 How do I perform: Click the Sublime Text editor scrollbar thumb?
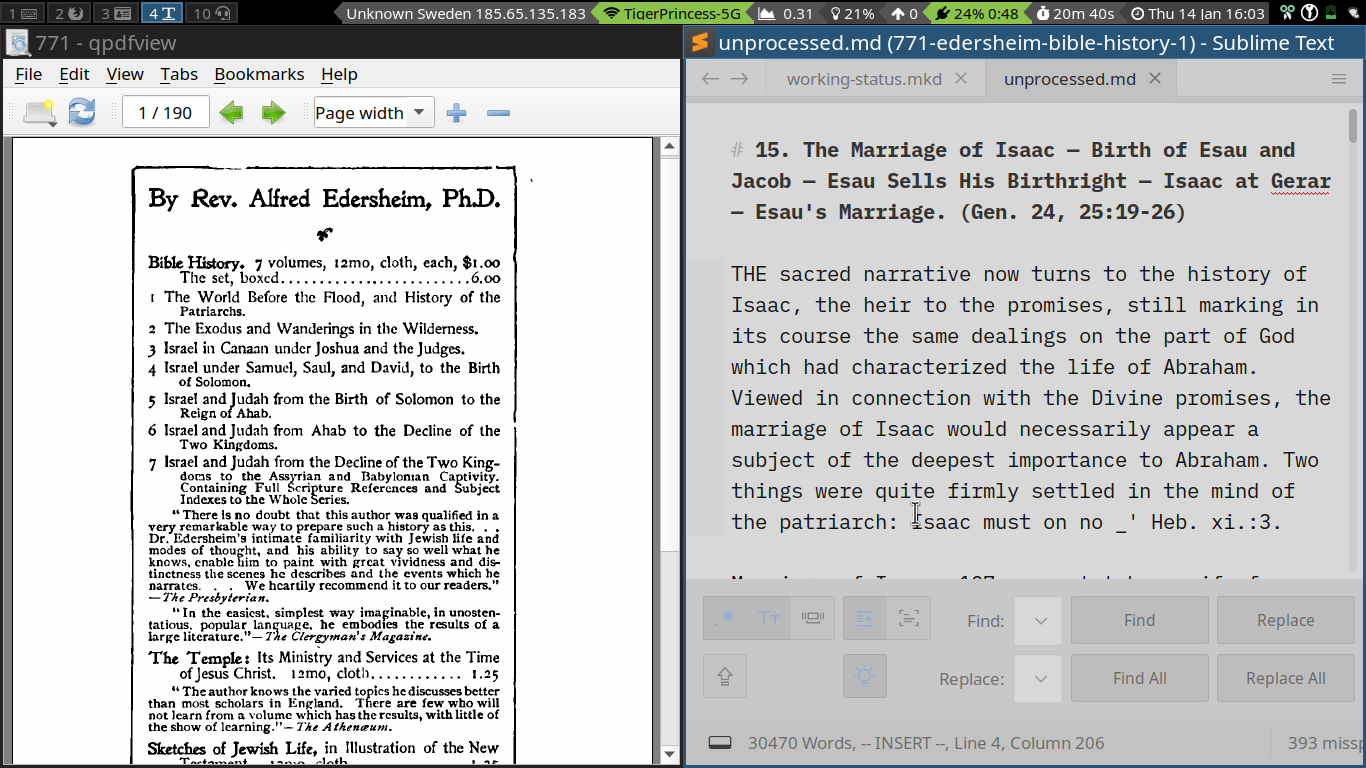click(x=1353, y=127)
